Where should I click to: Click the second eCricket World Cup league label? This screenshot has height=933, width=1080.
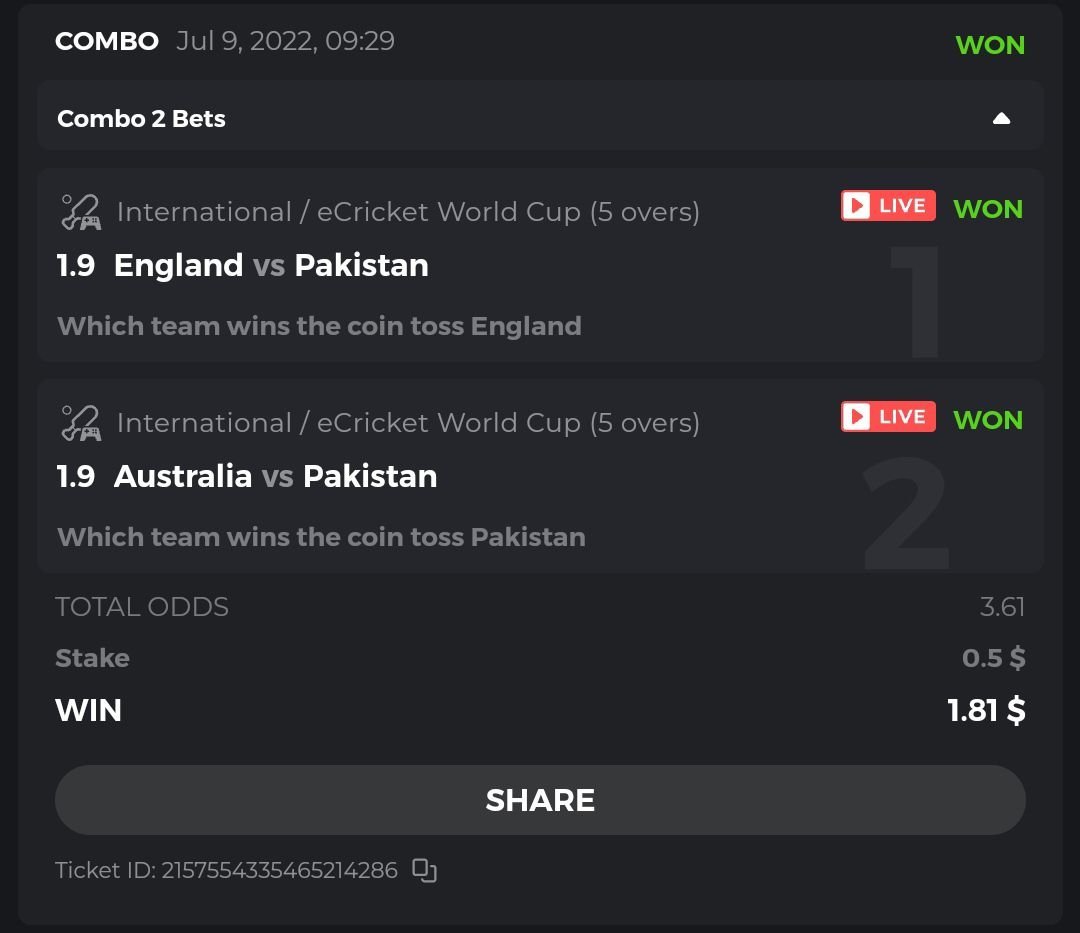(x=408, y=423)
